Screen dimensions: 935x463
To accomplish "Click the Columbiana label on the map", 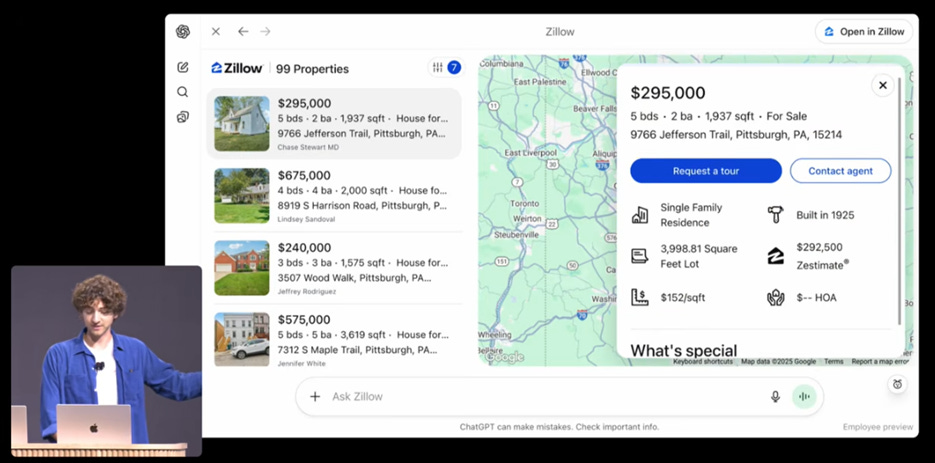I will point(501,63).
